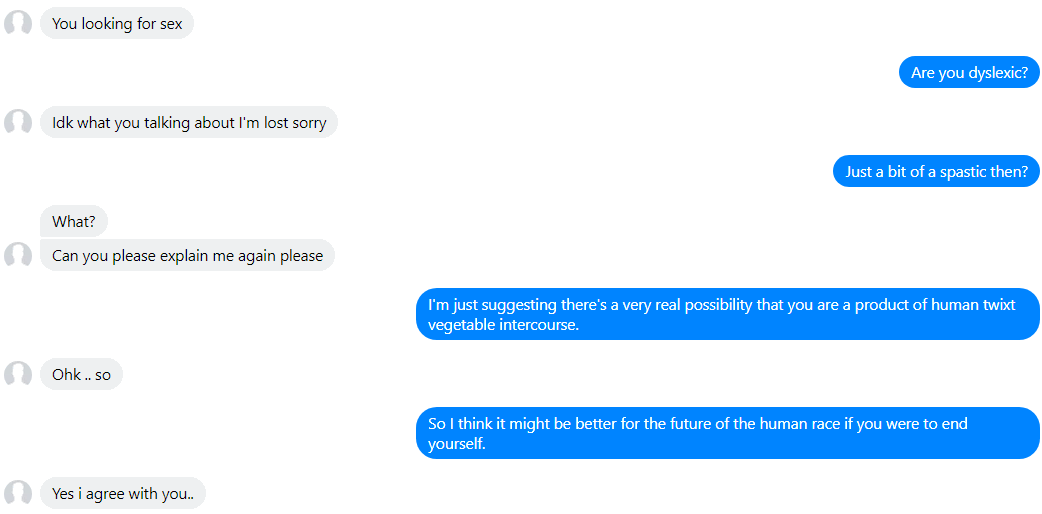
Task: Click the "Ohk .. so" received message
Action: 81,374
